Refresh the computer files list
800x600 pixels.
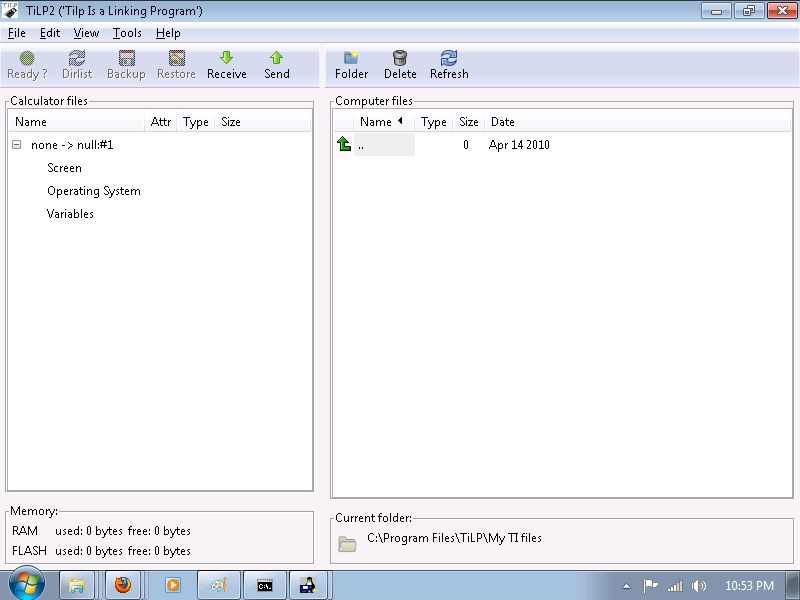coord(449,59)
